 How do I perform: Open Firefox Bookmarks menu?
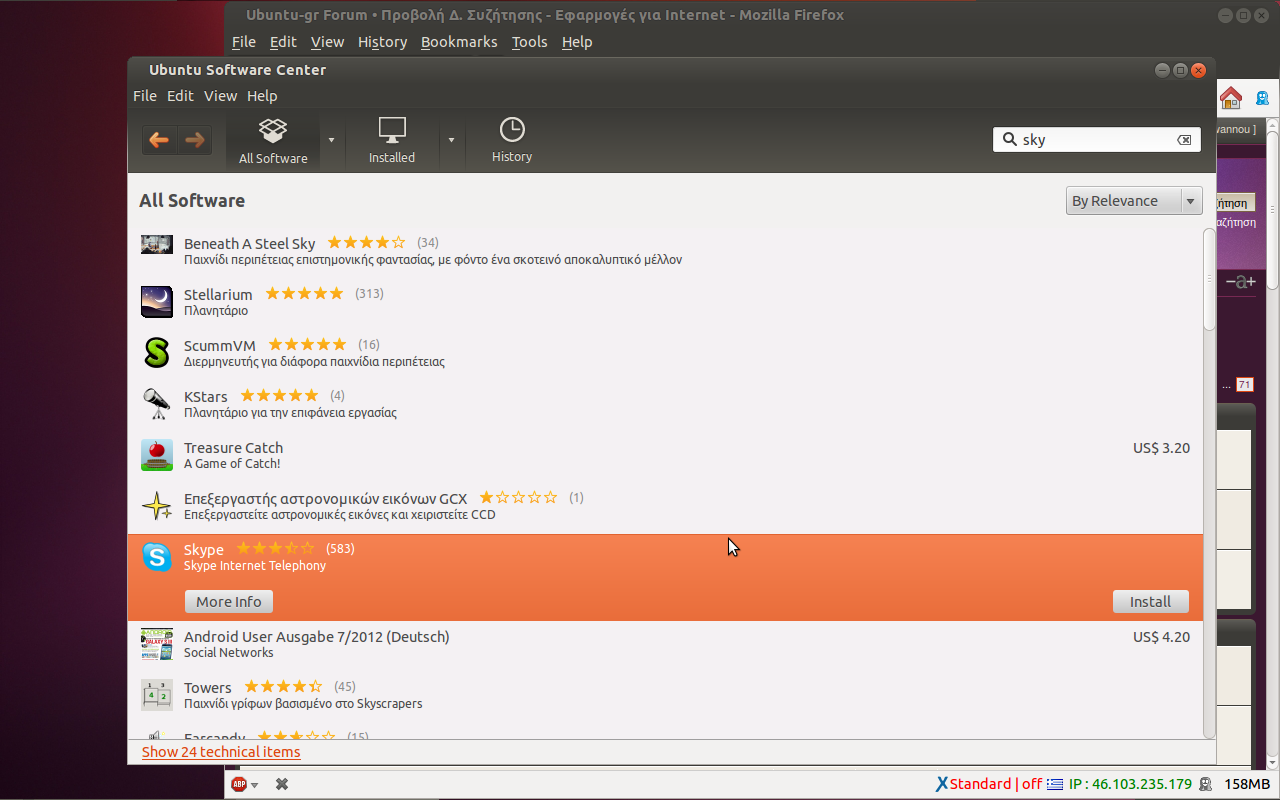[459, 42]
